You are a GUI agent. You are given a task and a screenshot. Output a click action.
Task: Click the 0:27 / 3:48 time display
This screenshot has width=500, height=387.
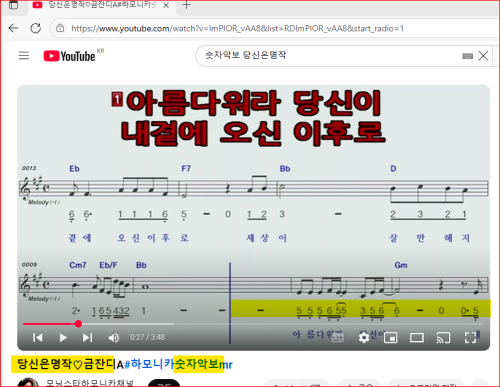pyautogui.click(x=147, y=337)
